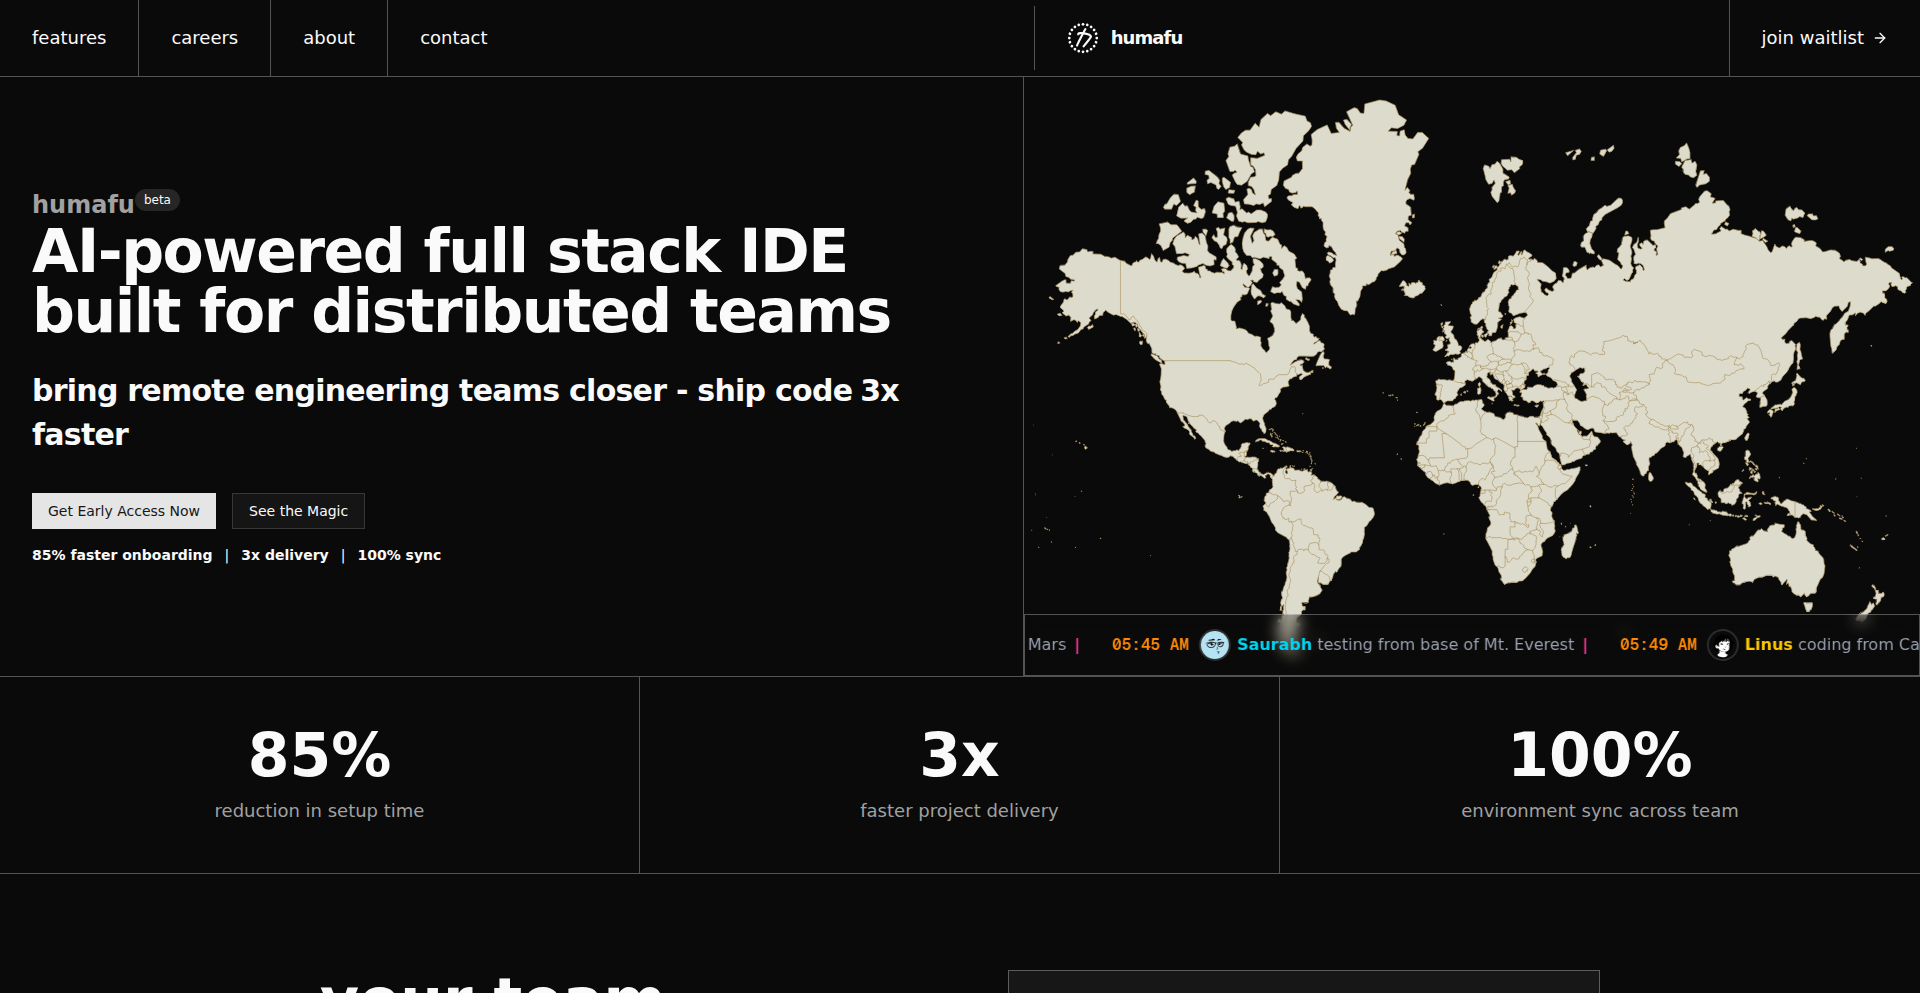The width and height of the screenshot is (1920, 993).
Task: Select the 100% environment sync stat card
Action: pos(1599,775)
